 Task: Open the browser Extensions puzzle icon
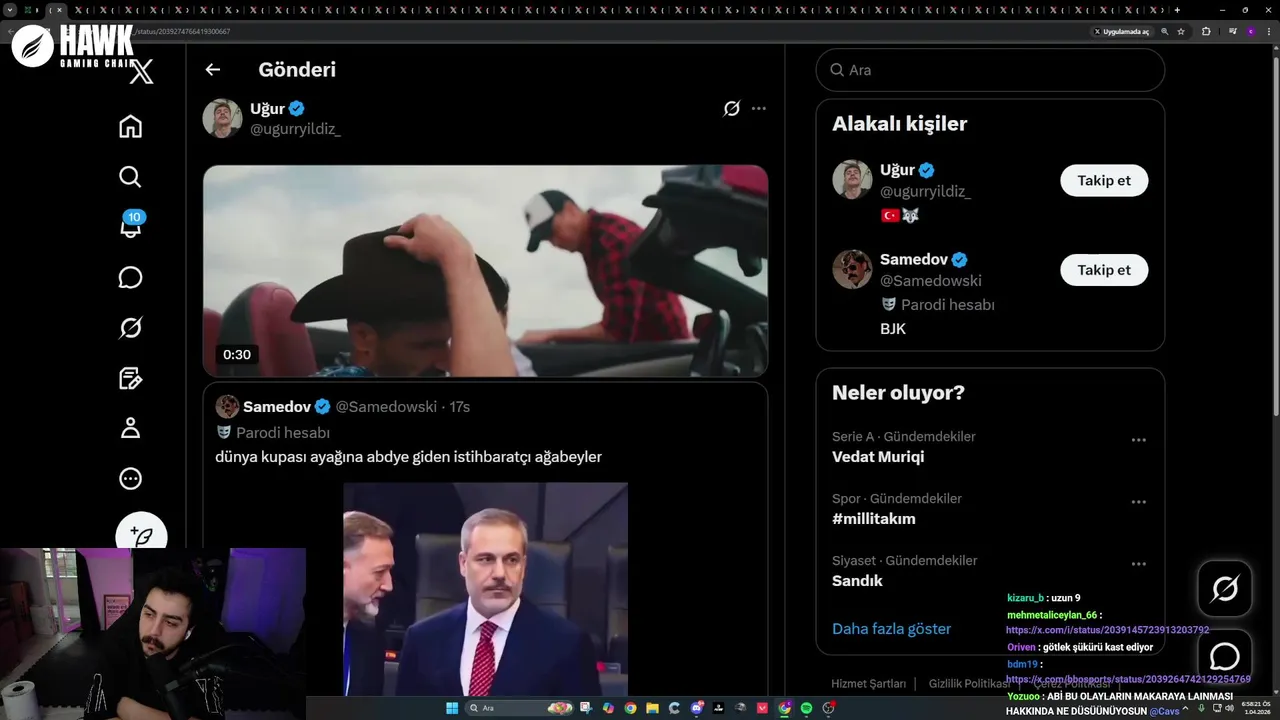point(1206,32)
